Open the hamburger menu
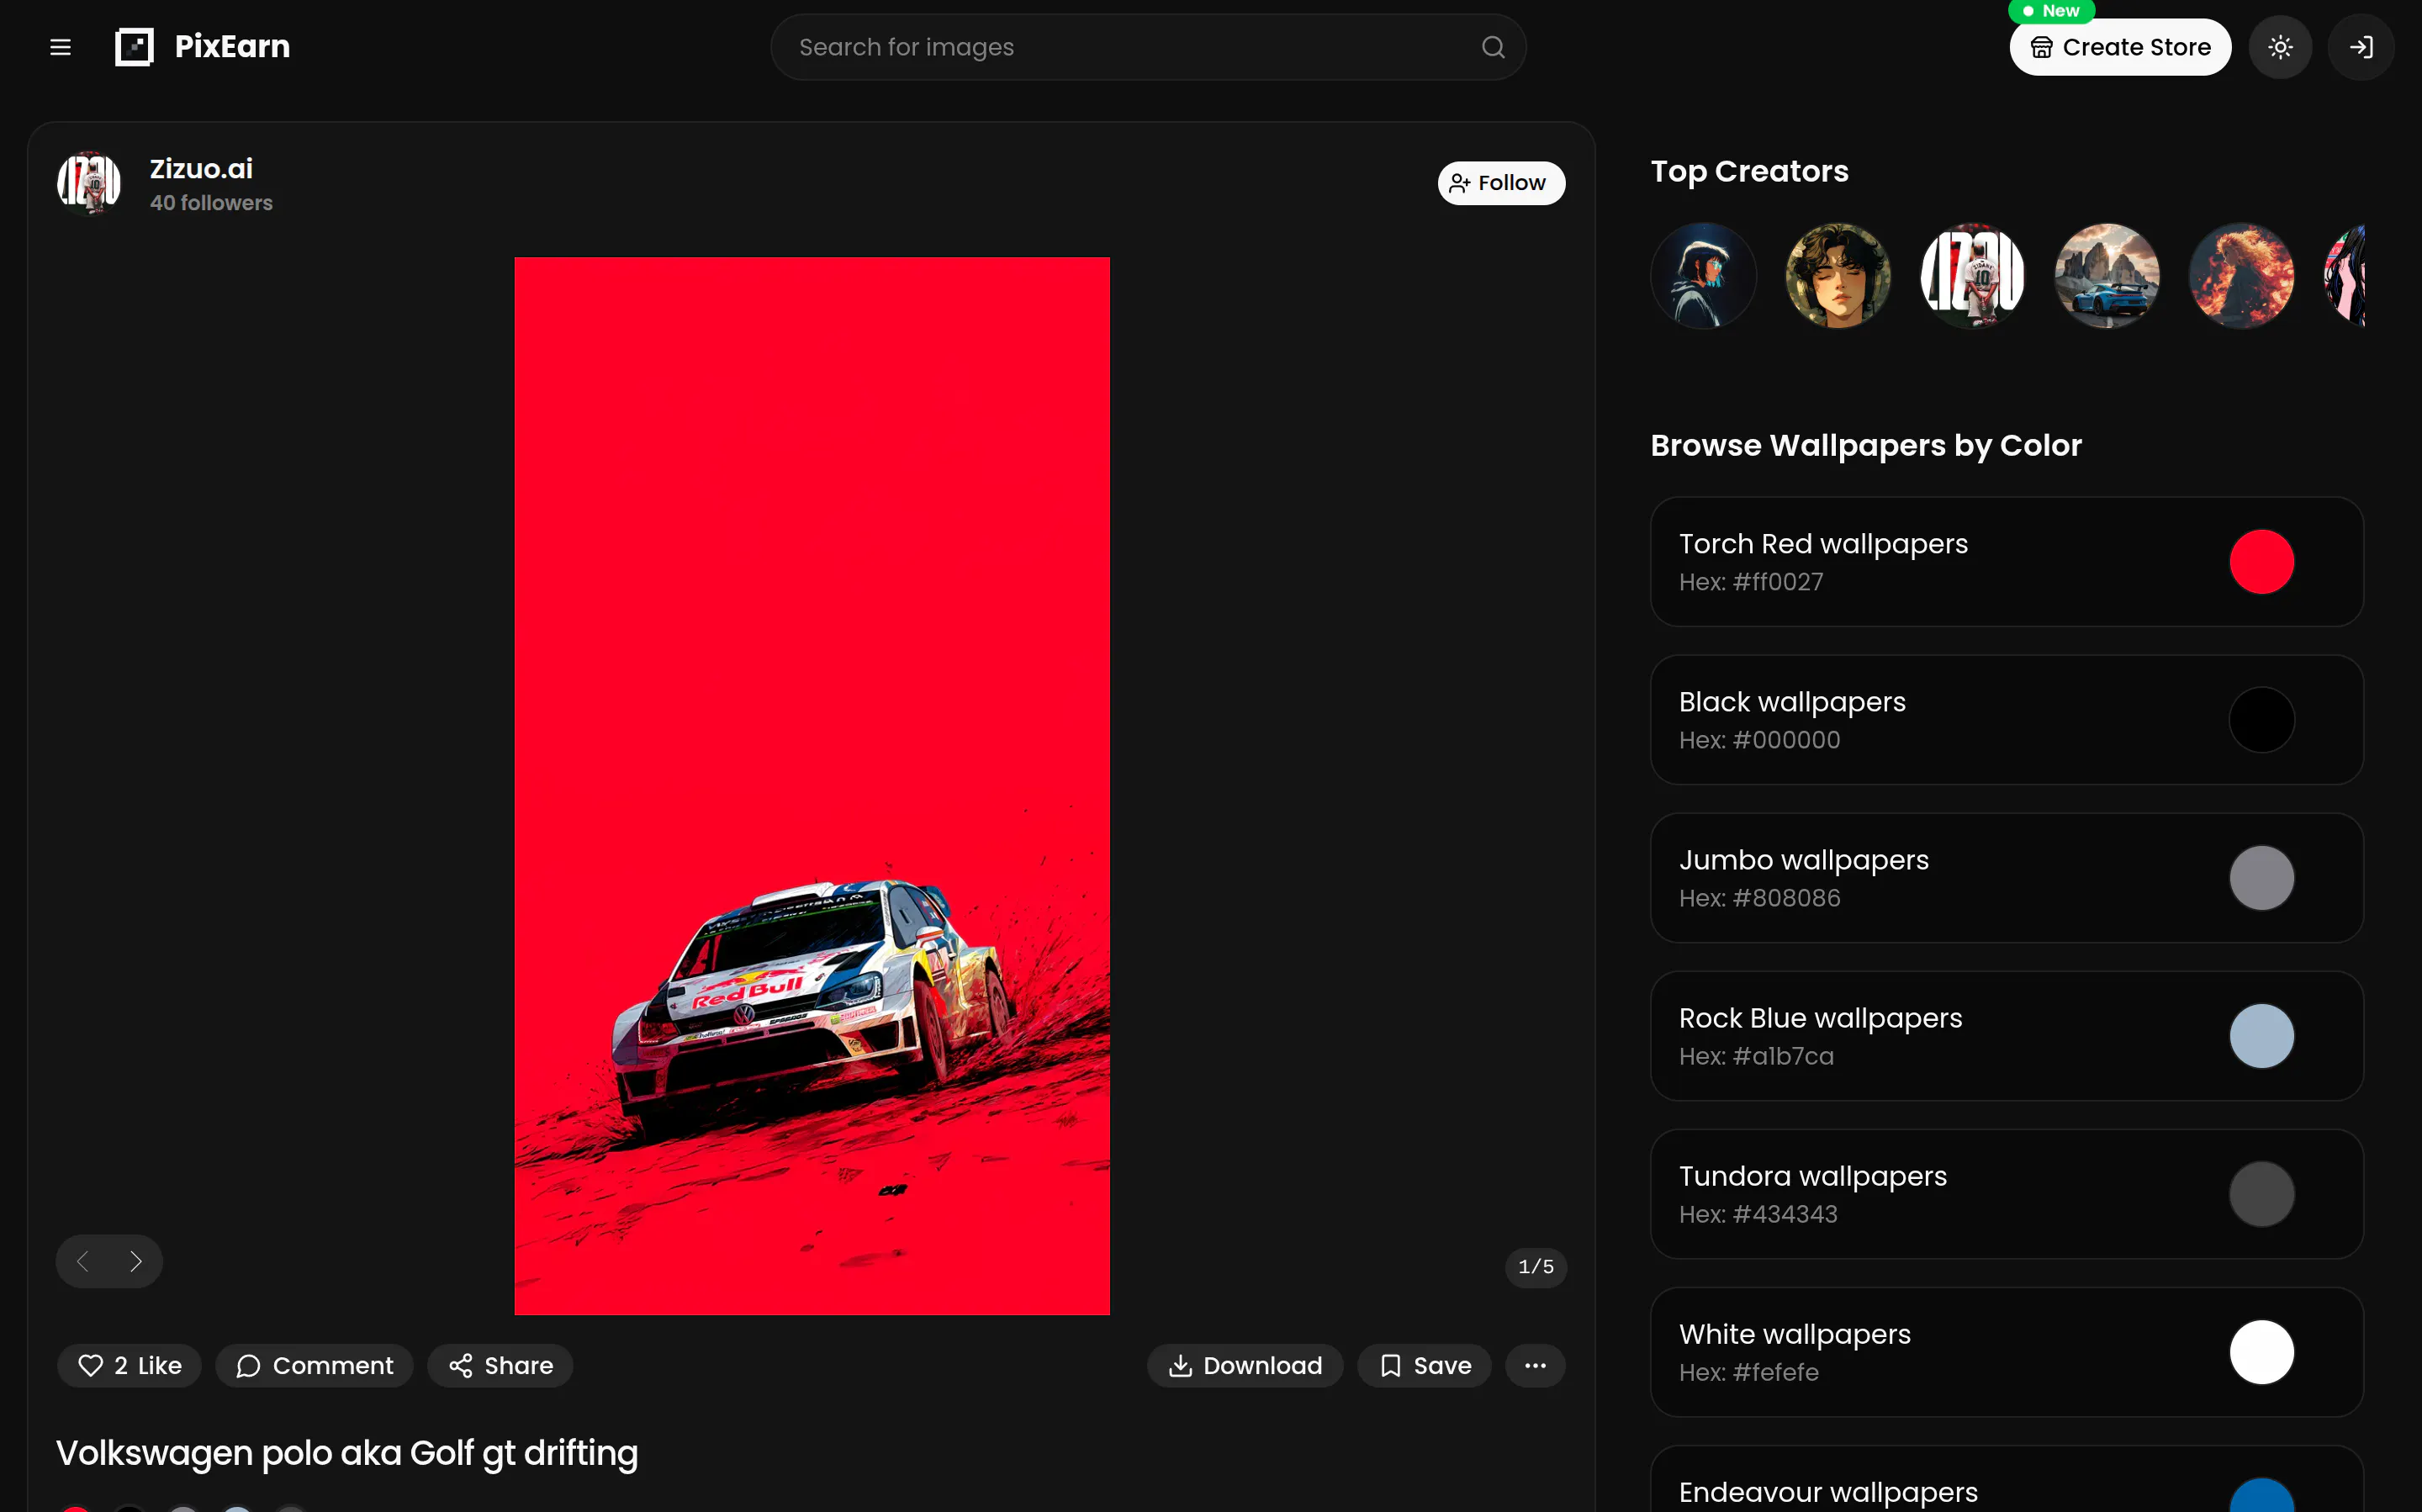Viewport: 2422px width, 1512px height. pyautogui.click(x=60, y=47)
